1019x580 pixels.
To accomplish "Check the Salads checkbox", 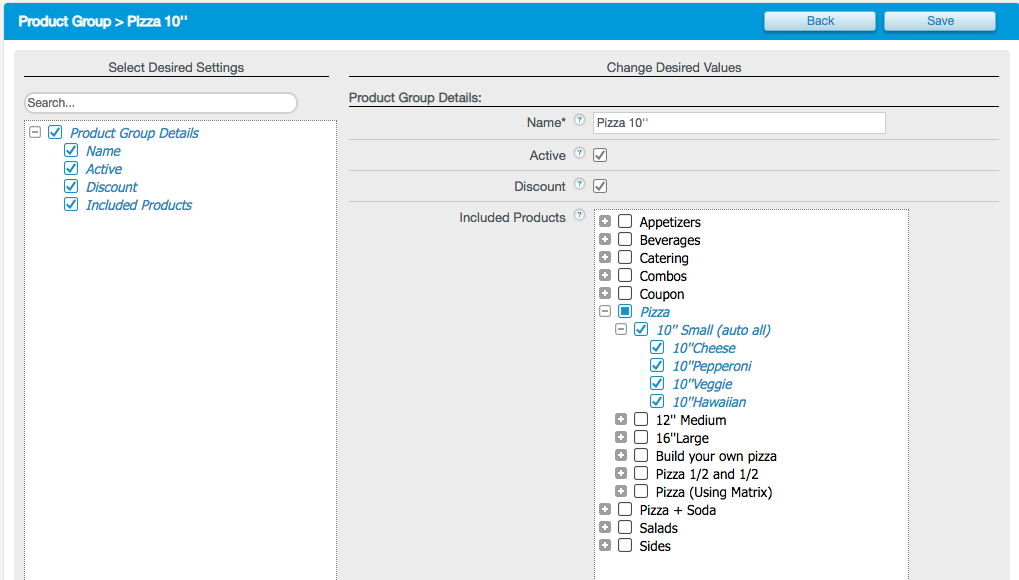I will [x=625, y=528].
